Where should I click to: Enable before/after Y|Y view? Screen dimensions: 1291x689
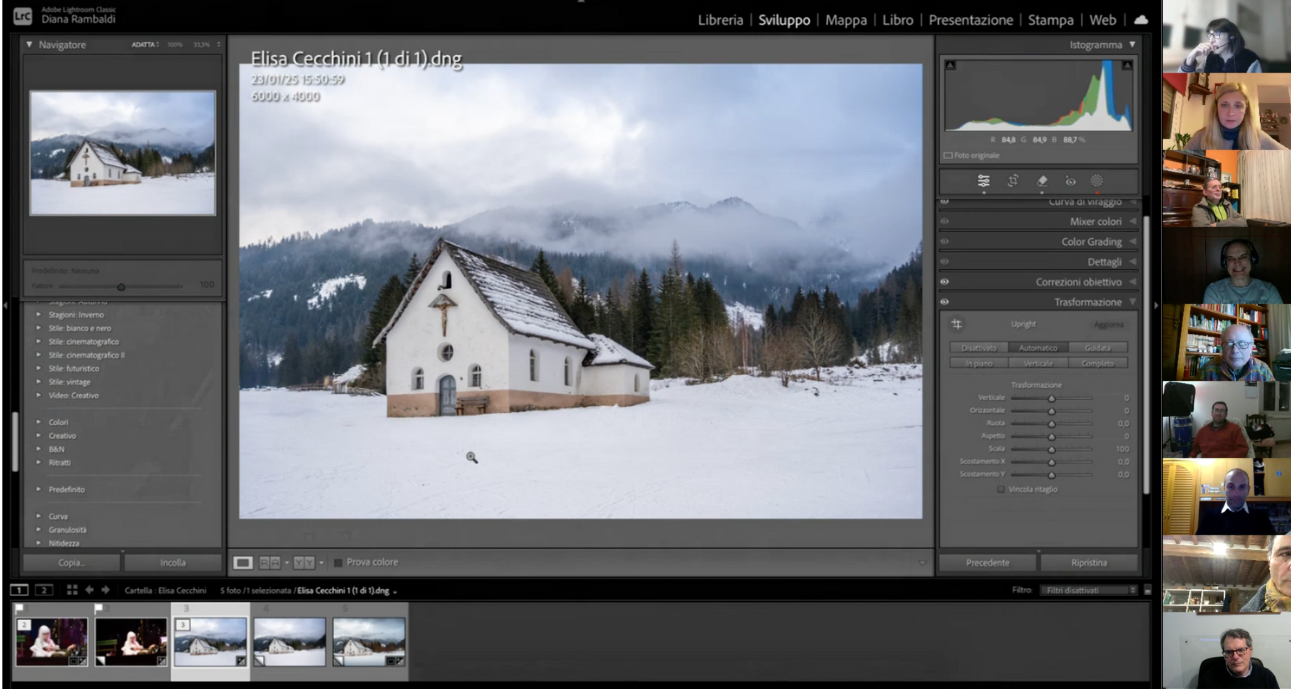[x=303, y=563]
